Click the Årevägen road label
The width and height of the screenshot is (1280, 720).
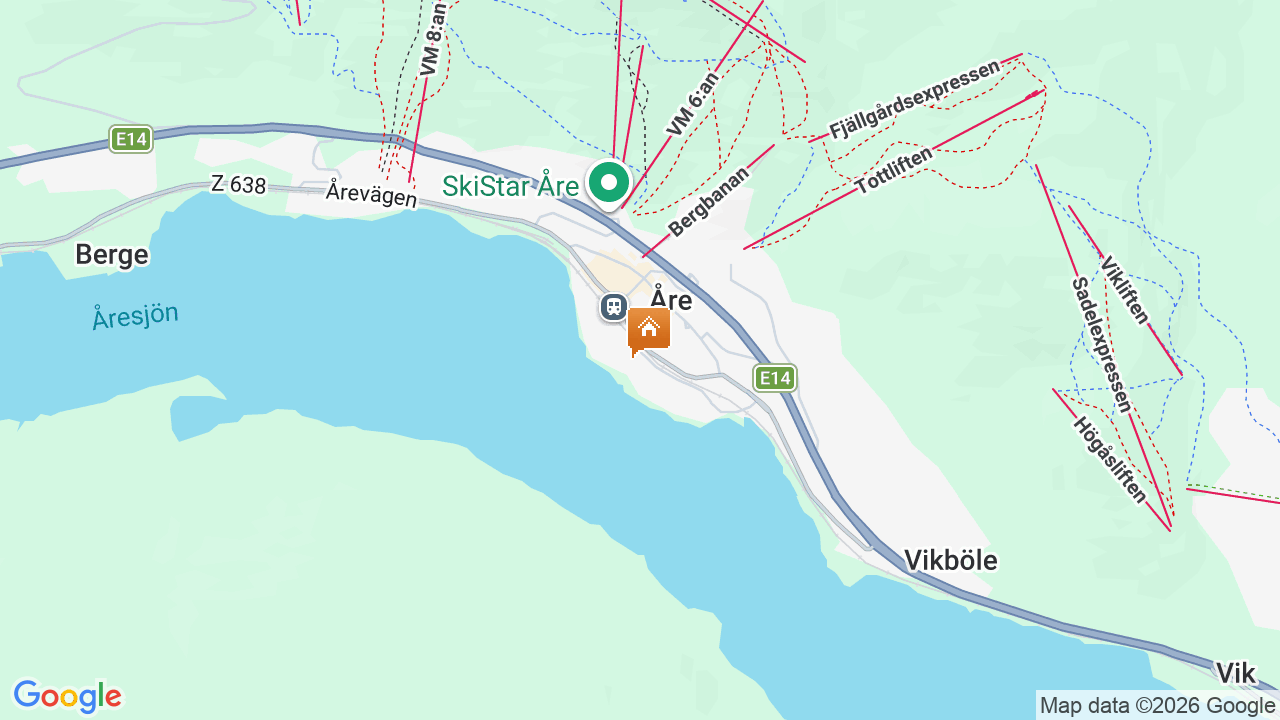[x=371, y=194]
